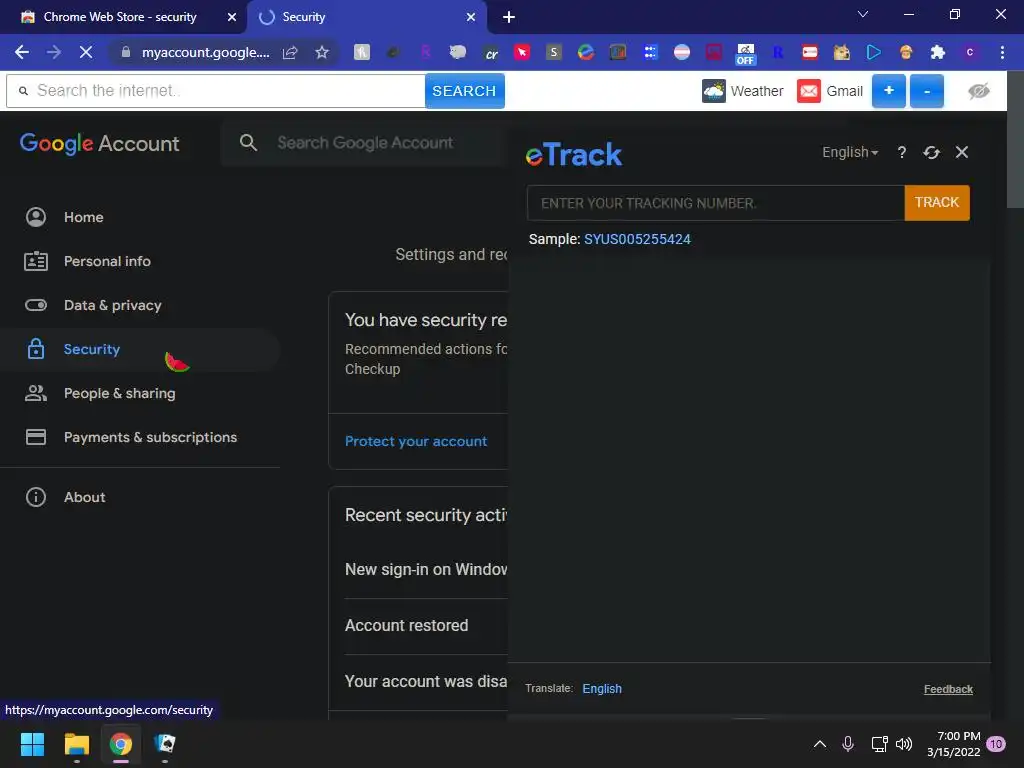Open Data & privacy in the sidebar
Image resolution: width=1024 pixels, height=768 pixels.
point(140,305)
